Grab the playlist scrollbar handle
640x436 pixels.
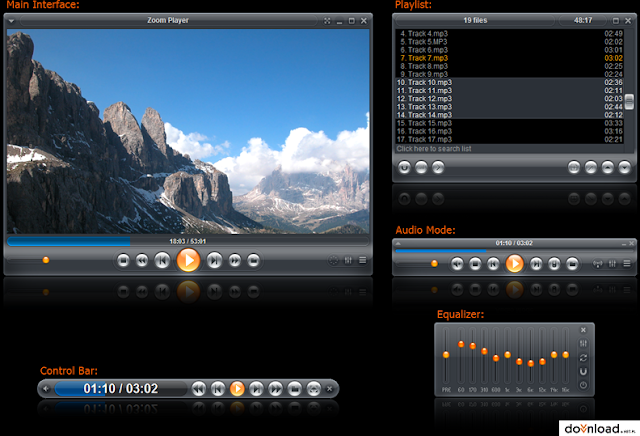629,101
